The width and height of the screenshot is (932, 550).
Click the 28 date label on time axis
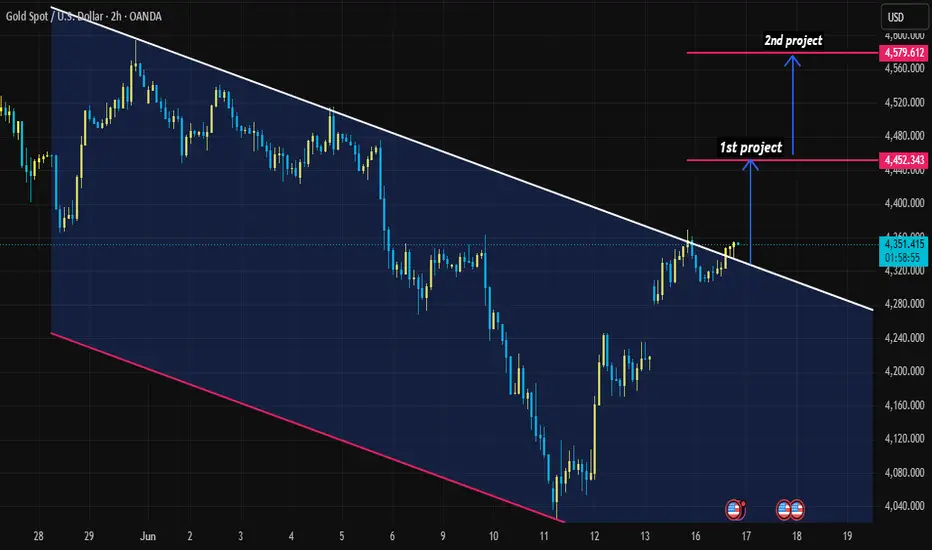[x=39, y=536]
